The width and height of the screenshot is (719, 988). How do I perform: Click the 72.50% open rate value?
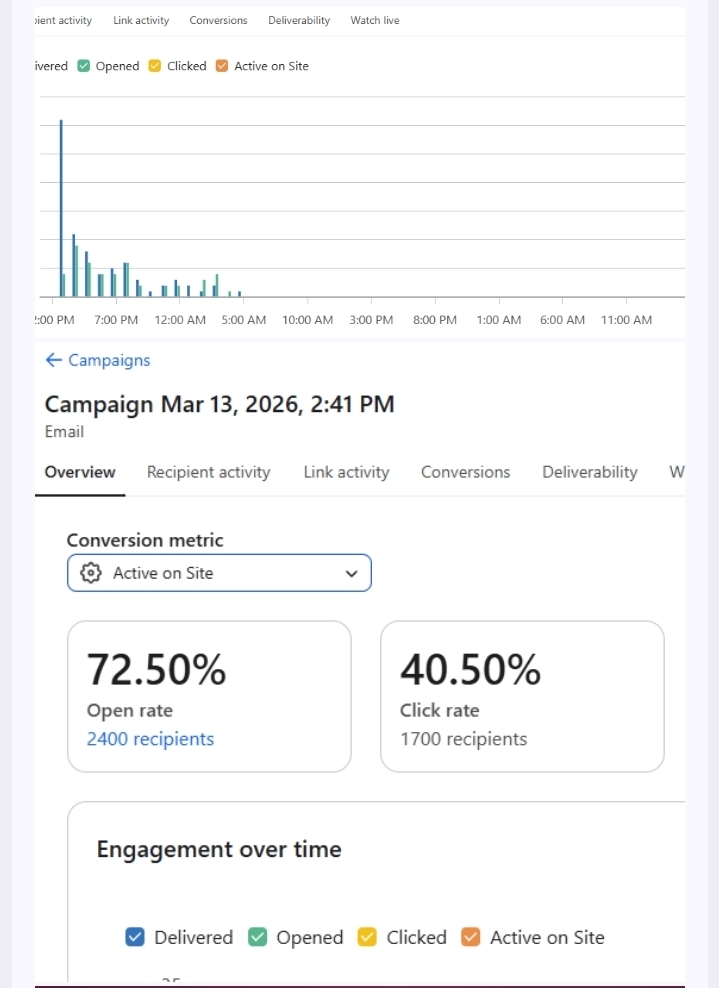click(156, 669)
